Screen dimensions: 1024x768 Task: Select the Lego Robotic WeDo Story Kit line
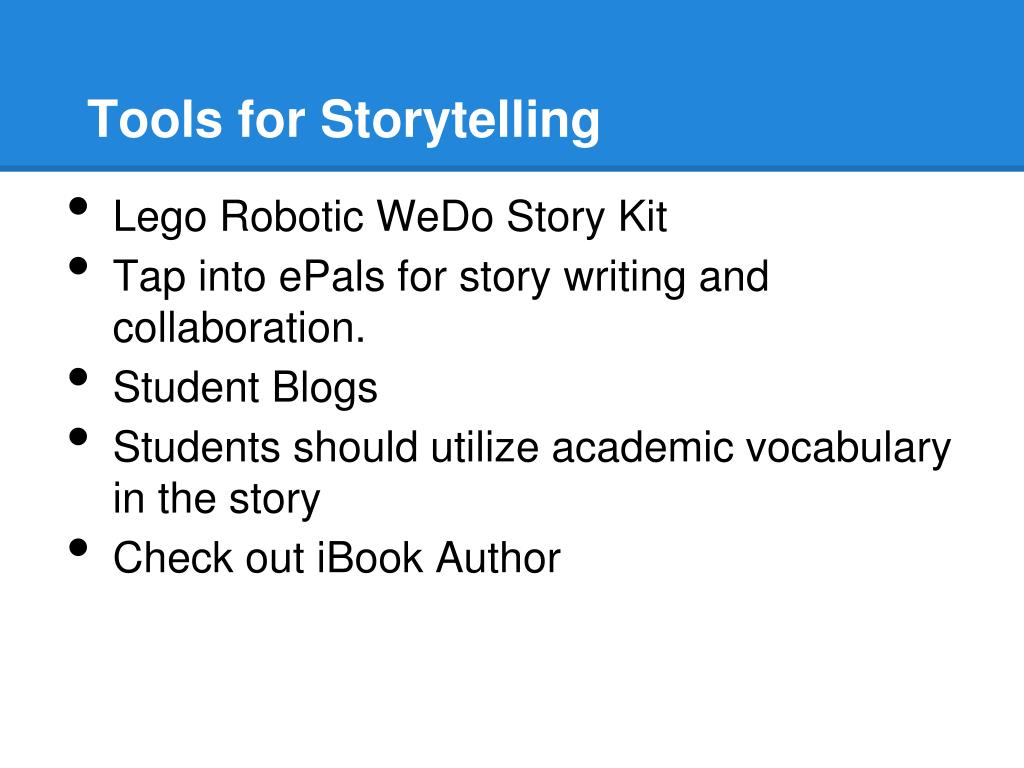click(x=390, y=217)
